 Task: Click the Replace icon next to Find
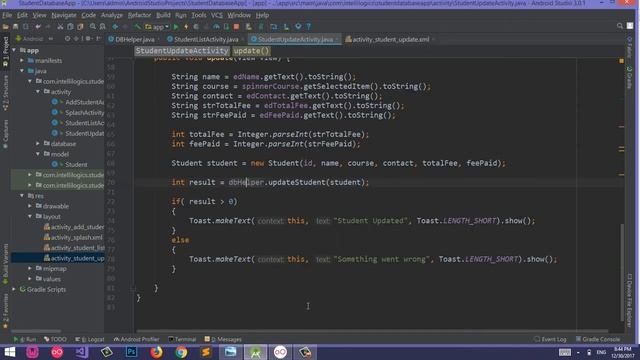pos(102,27)
